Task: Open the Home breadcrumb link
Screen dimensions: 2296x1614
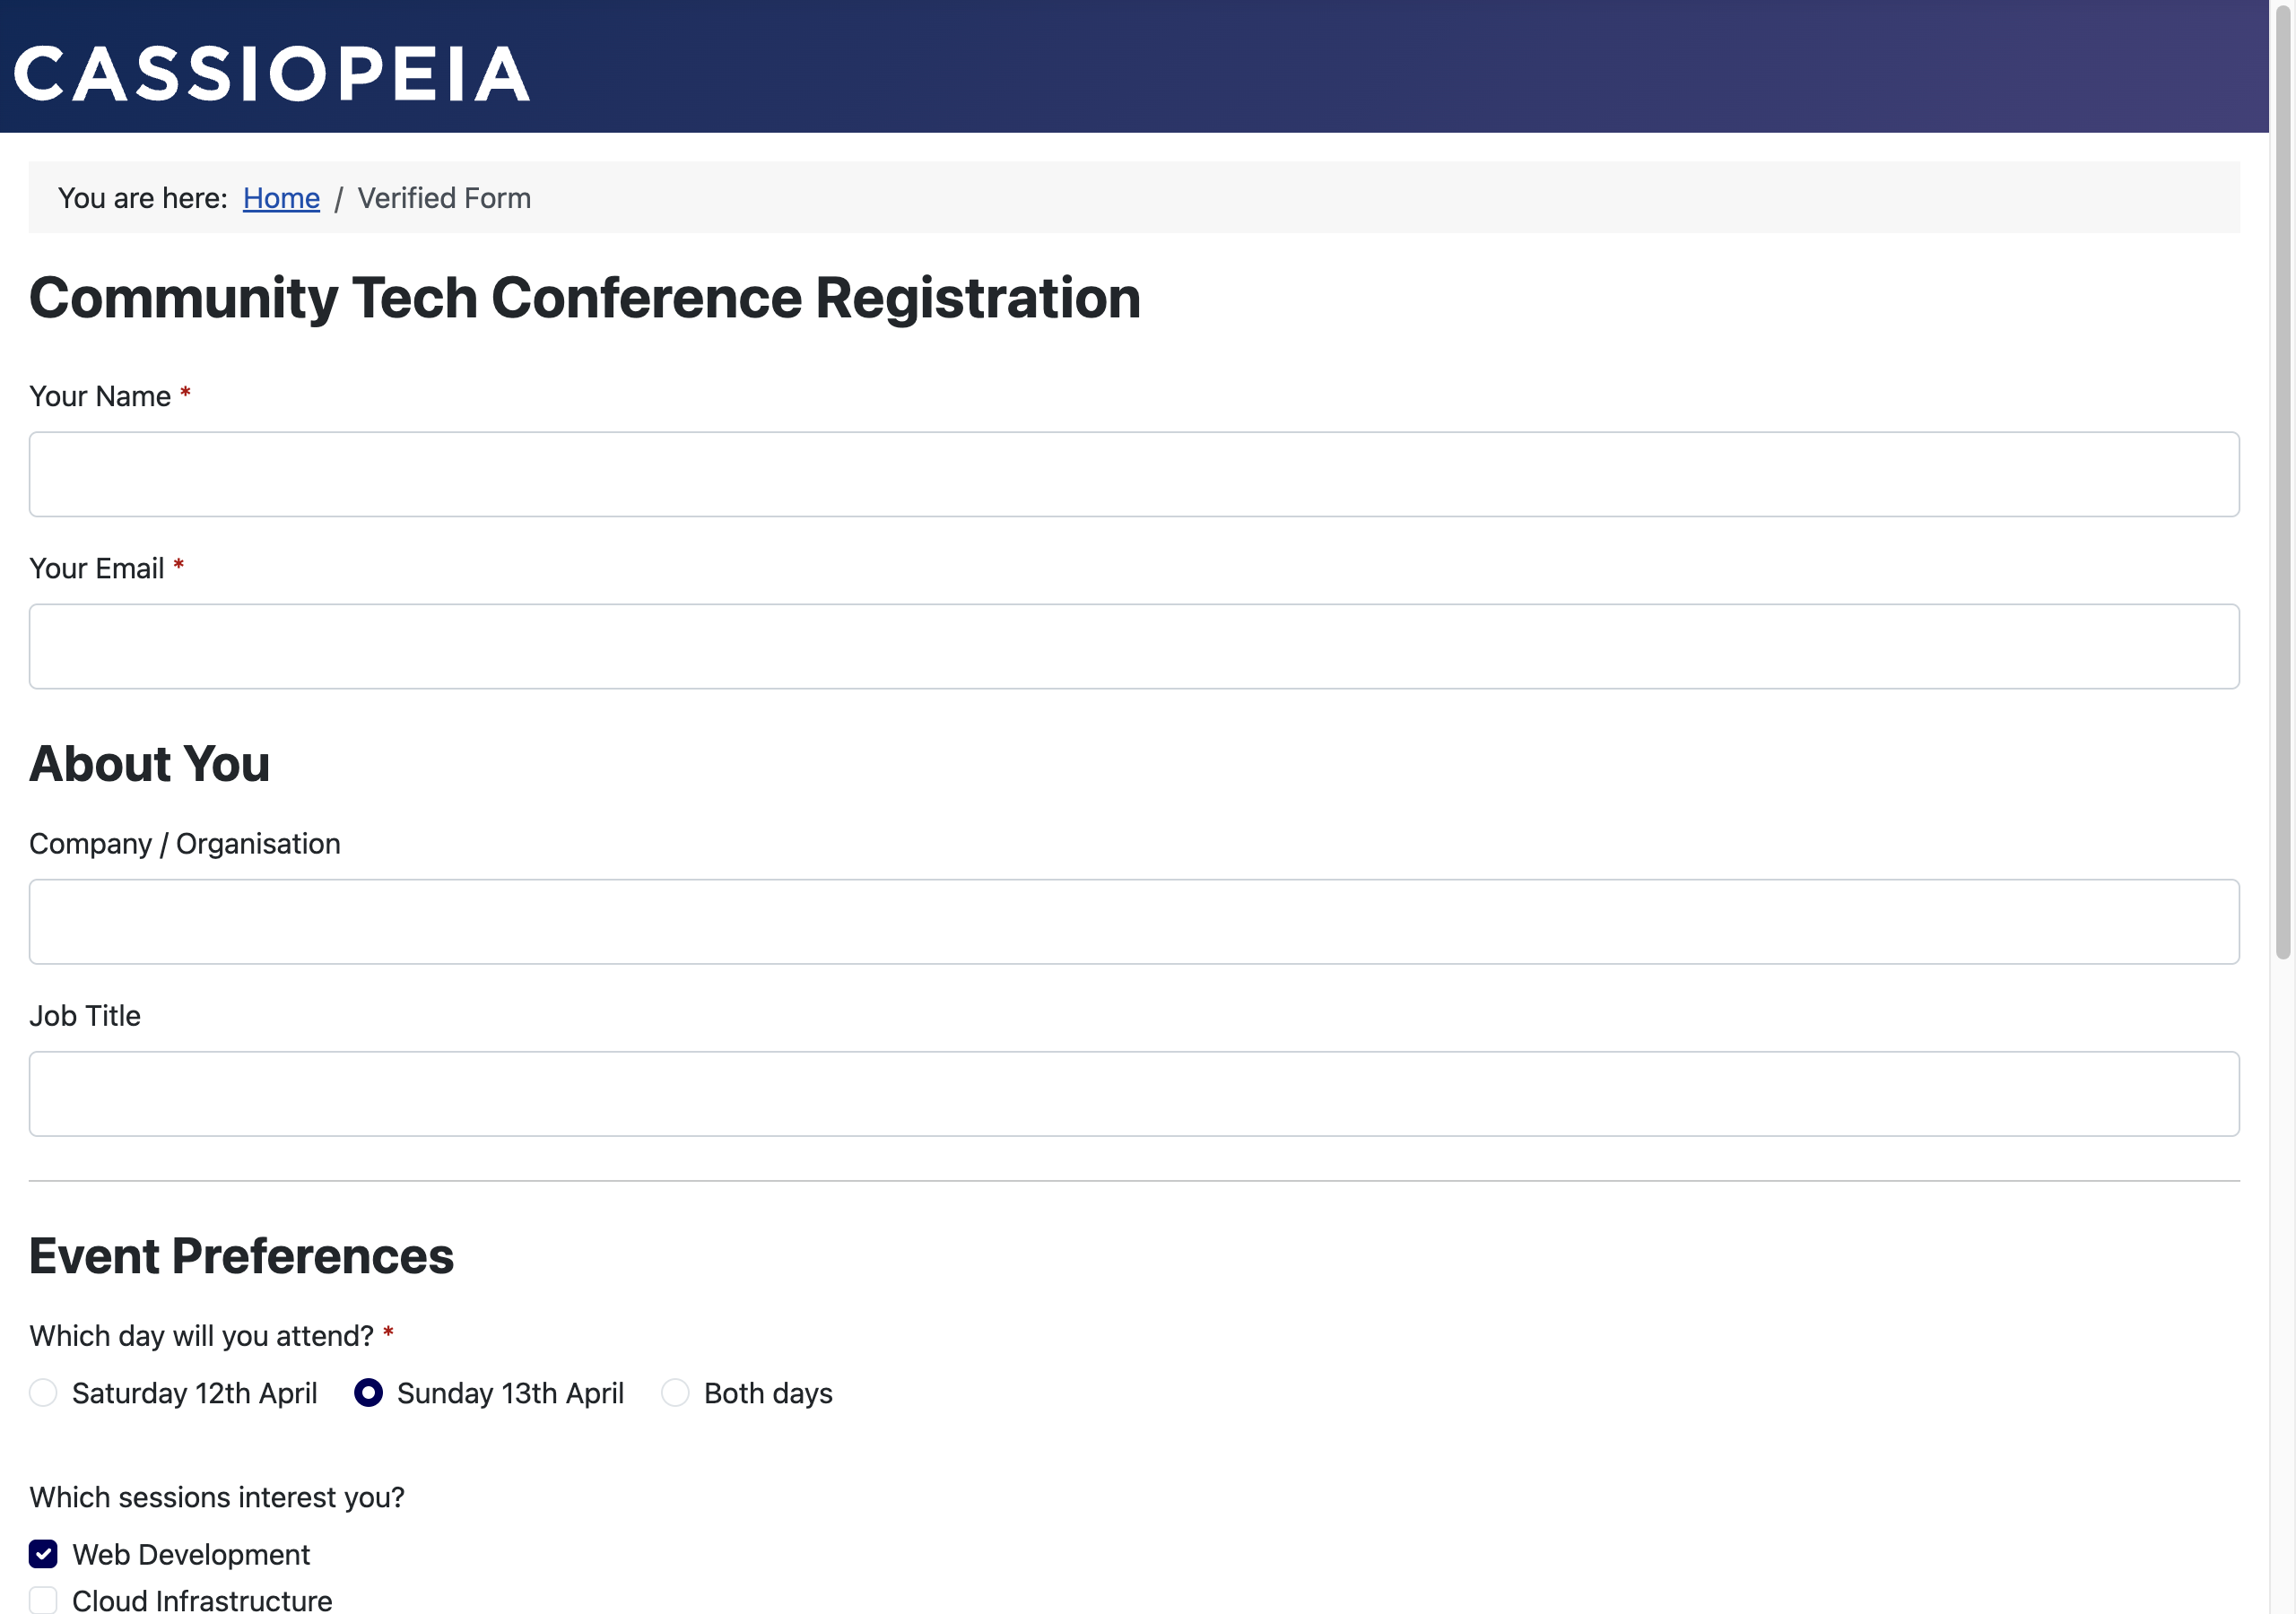Action: click(281, 198)
